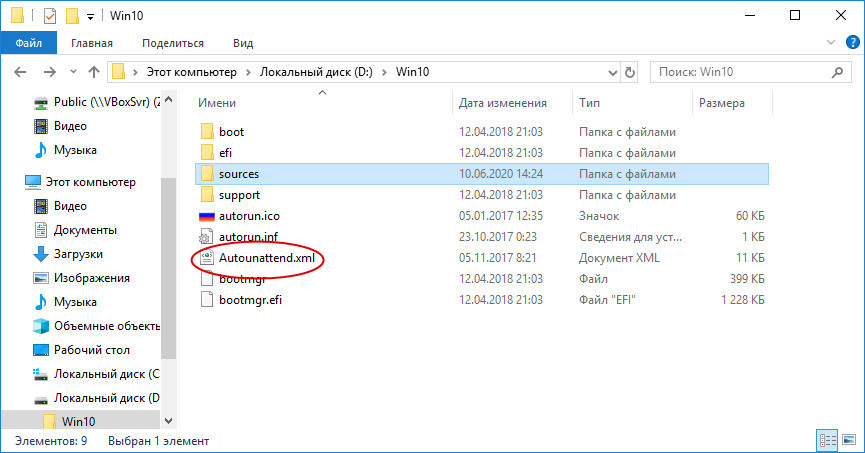
Task: Select the efi folder icon
Action: coord(207,152)
